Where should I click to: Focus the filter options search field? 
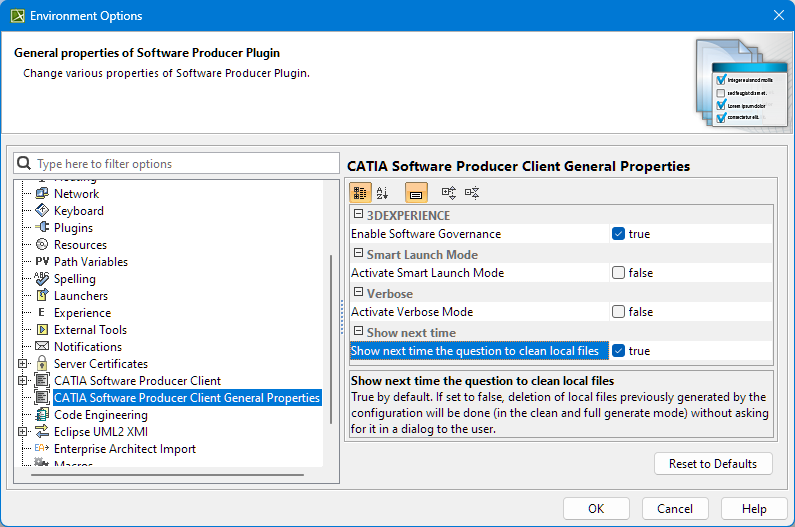pos(185,164)
